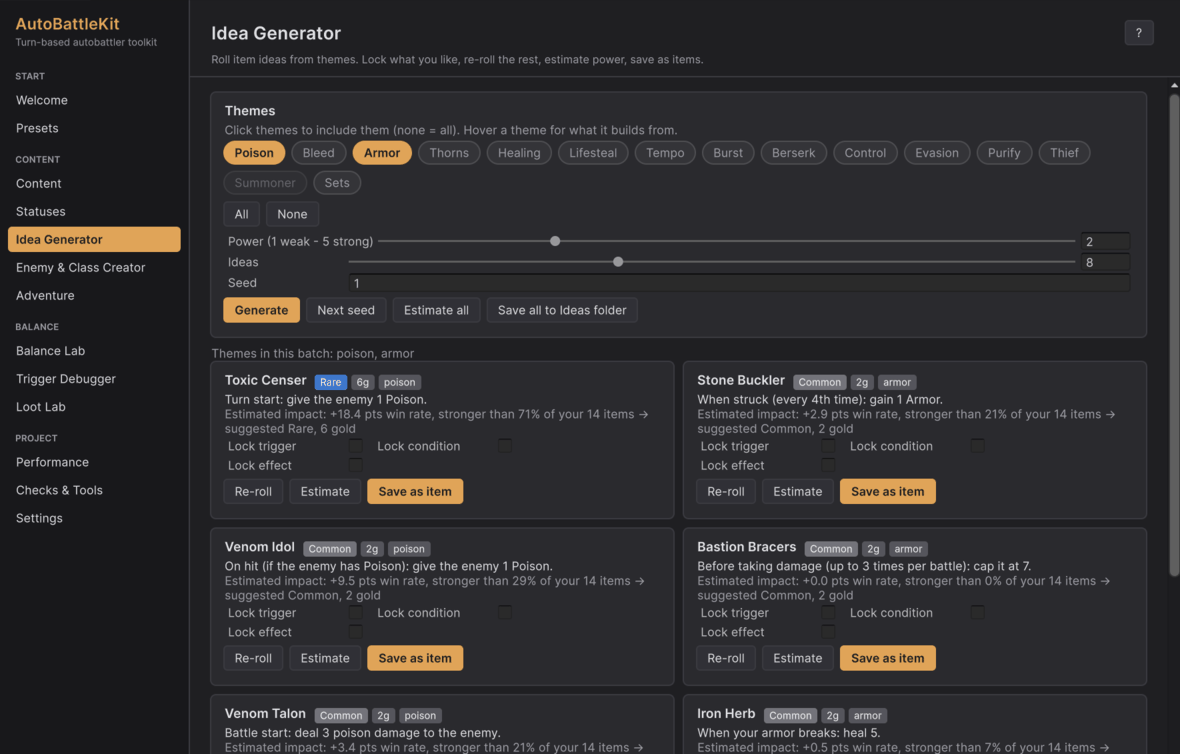
Task: Click the None themes button
Action: coord(292,214)
